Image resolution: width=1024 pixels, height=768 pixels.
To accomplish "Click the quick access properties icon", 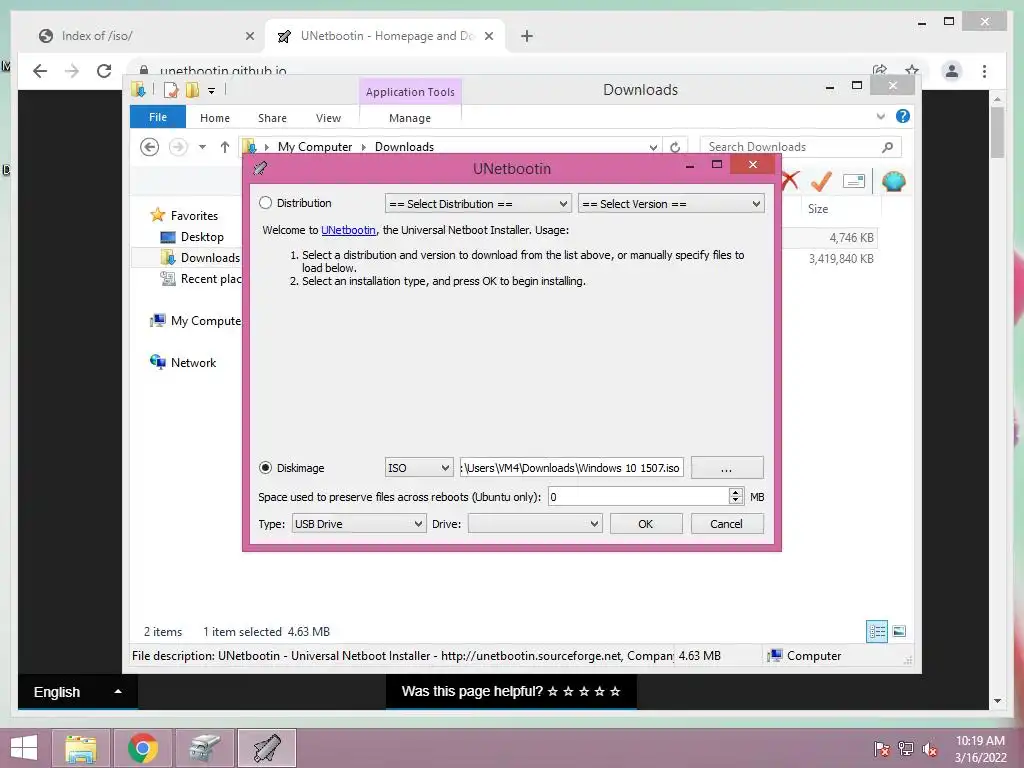I will point(171,89).
